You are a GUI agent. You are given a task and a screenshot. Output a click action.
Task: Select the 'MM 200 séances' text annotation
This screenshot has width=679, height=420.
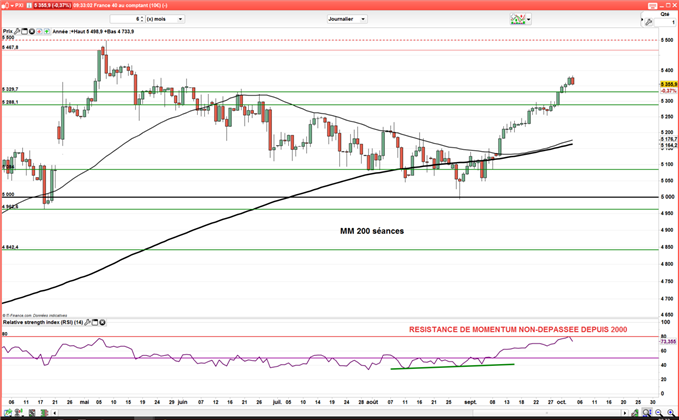click(x=372, y=231)
